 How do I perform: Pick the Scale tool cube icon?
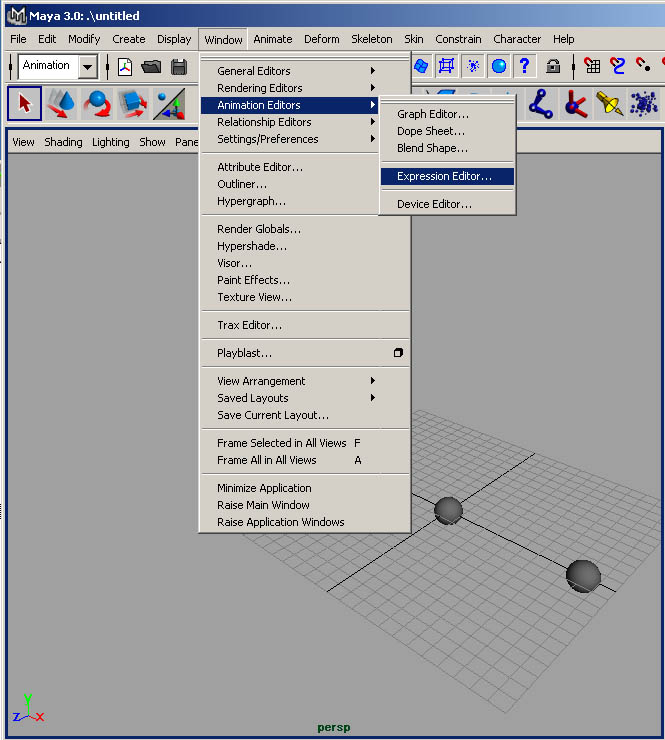point(133,104)
